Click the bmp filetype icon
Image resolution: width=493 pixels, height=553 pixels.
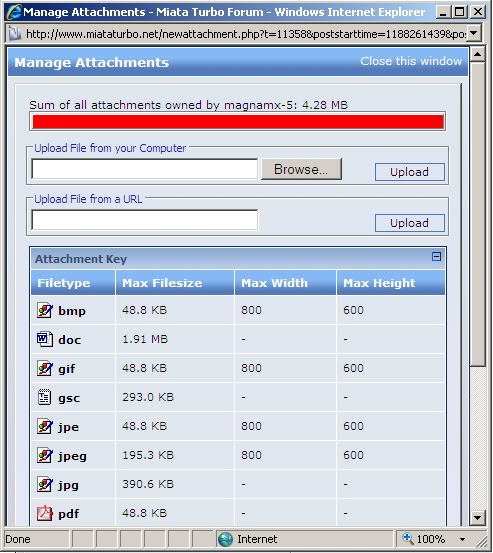coord(45,310)
